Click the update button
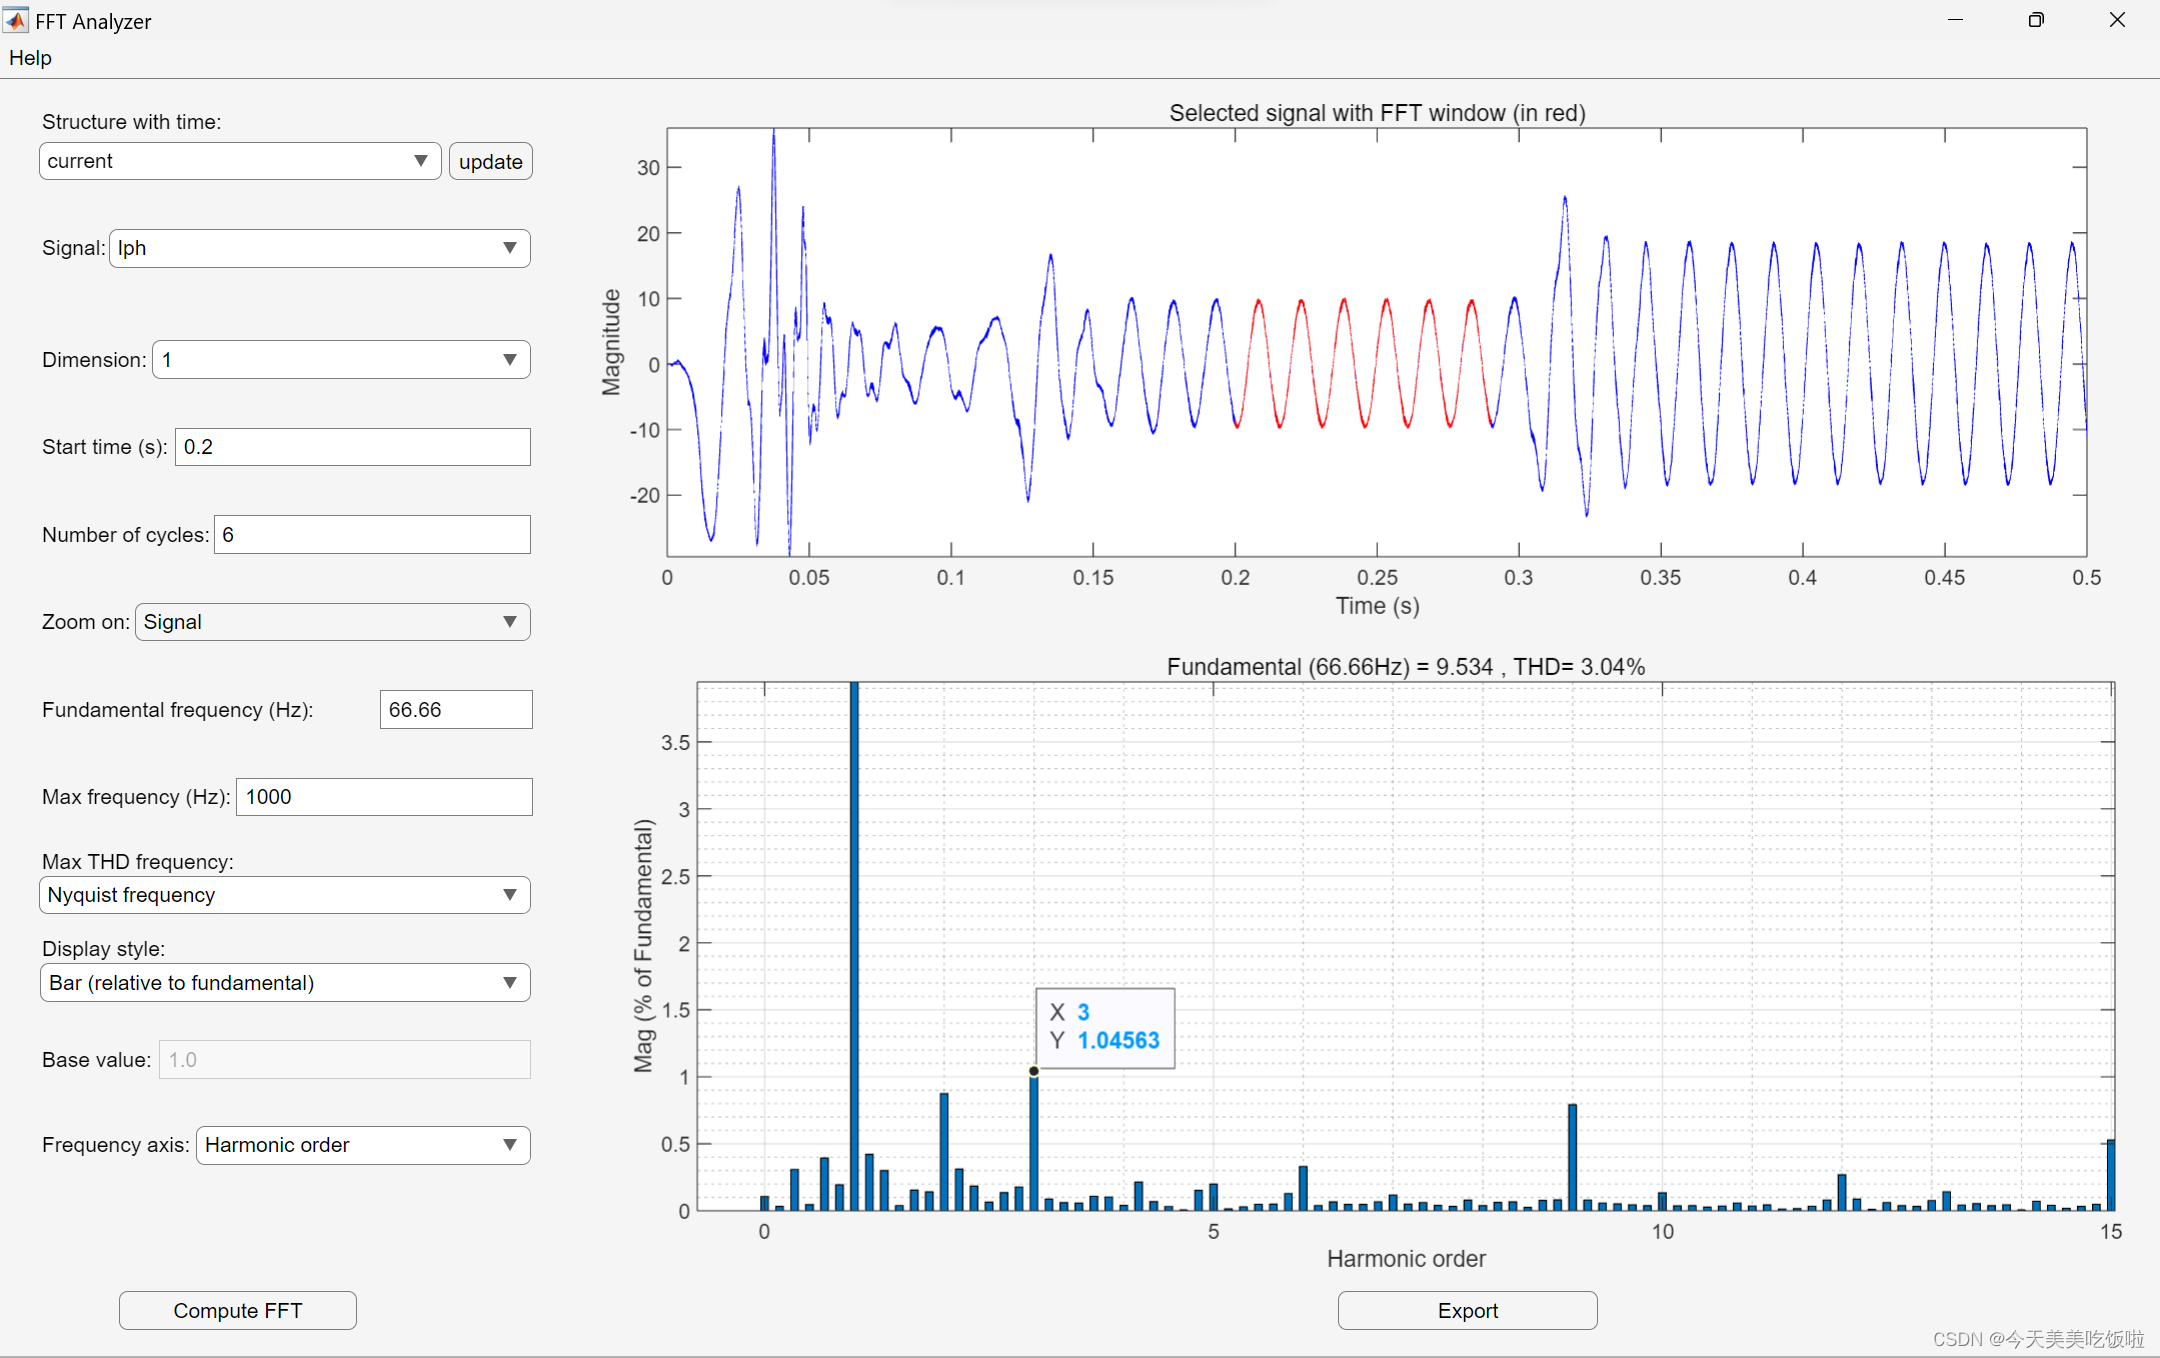 490,161
